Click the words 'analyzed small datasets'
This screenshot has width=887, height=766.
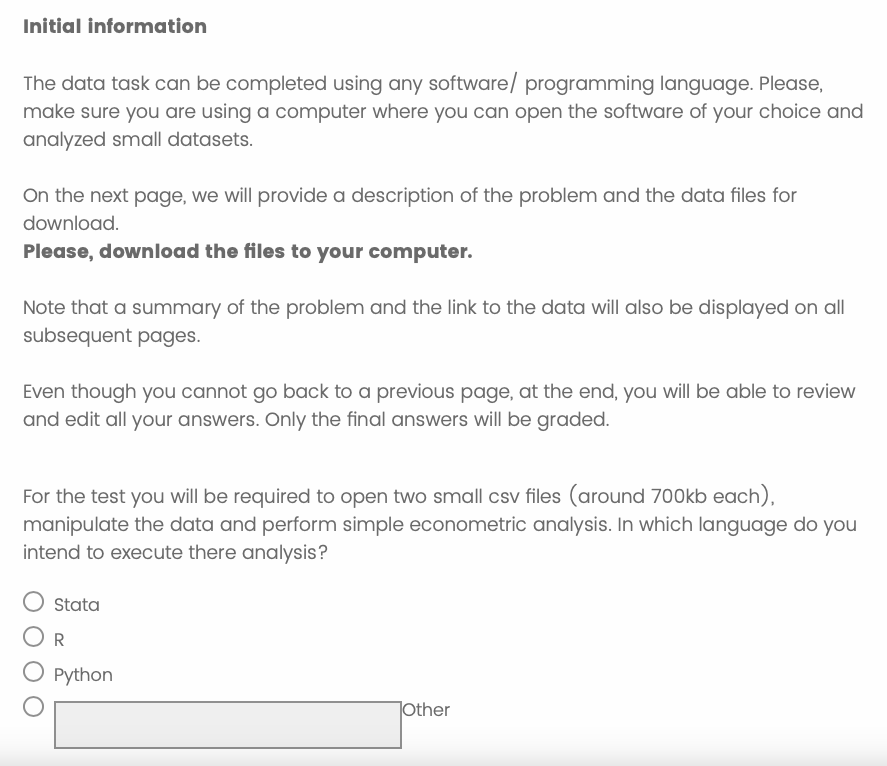pos(136,139)
